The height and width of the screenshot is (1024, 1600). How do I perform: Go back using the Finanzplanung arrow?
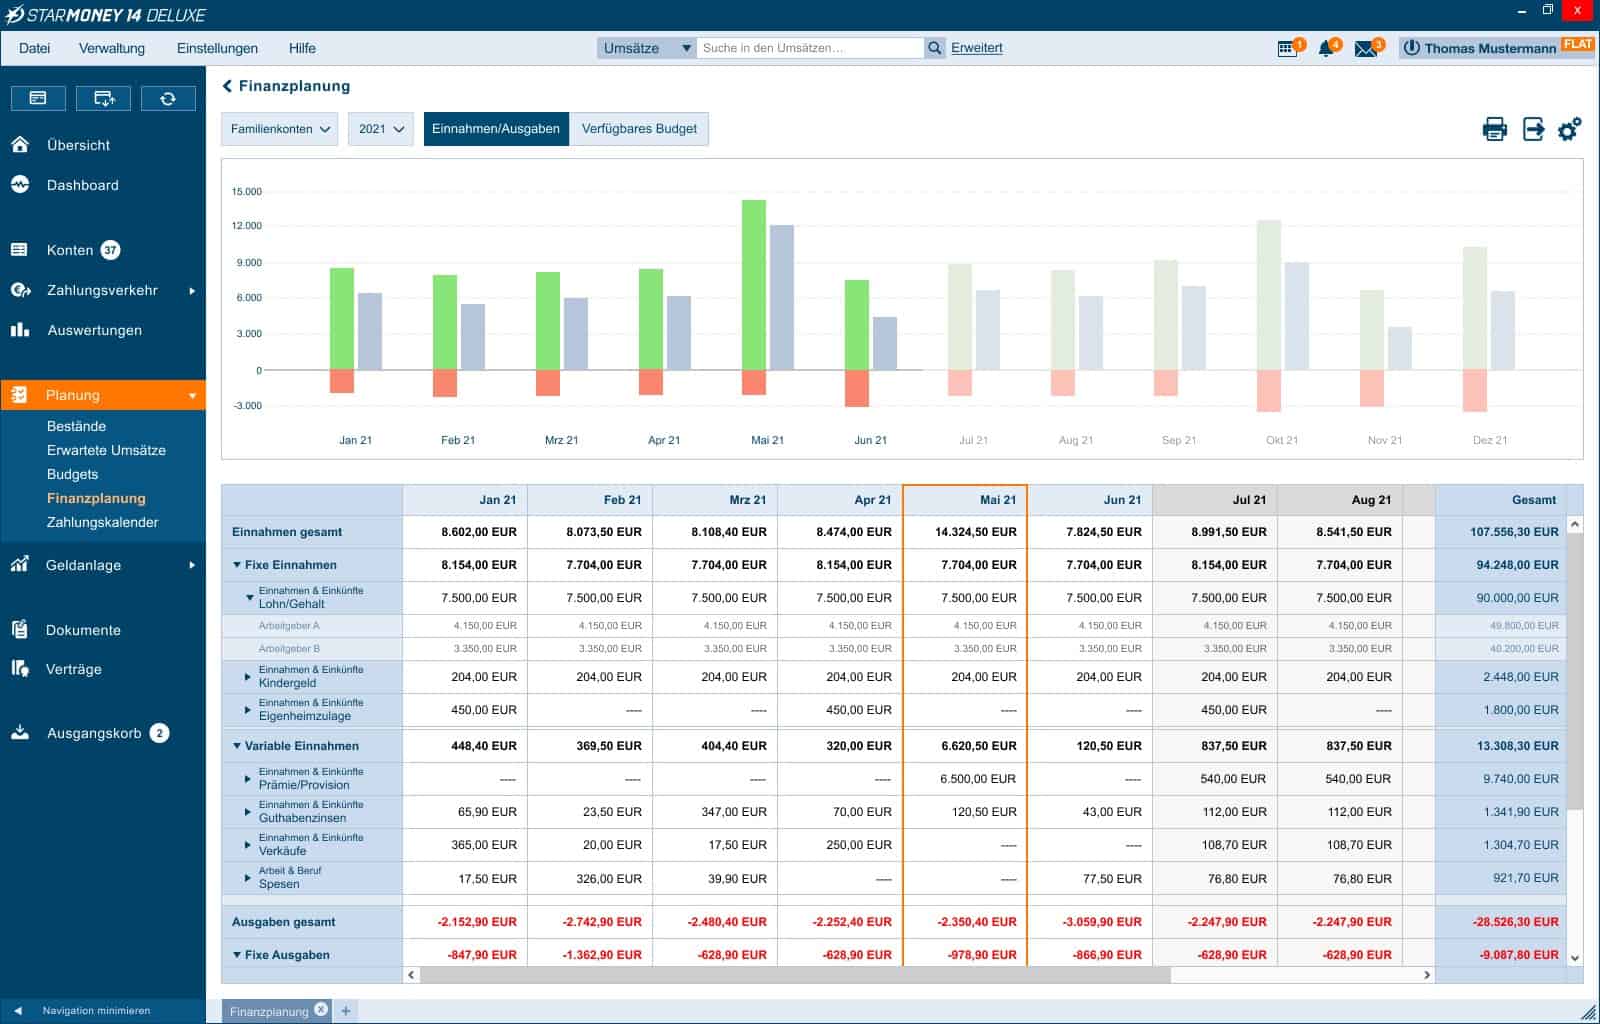pos(227,86)
